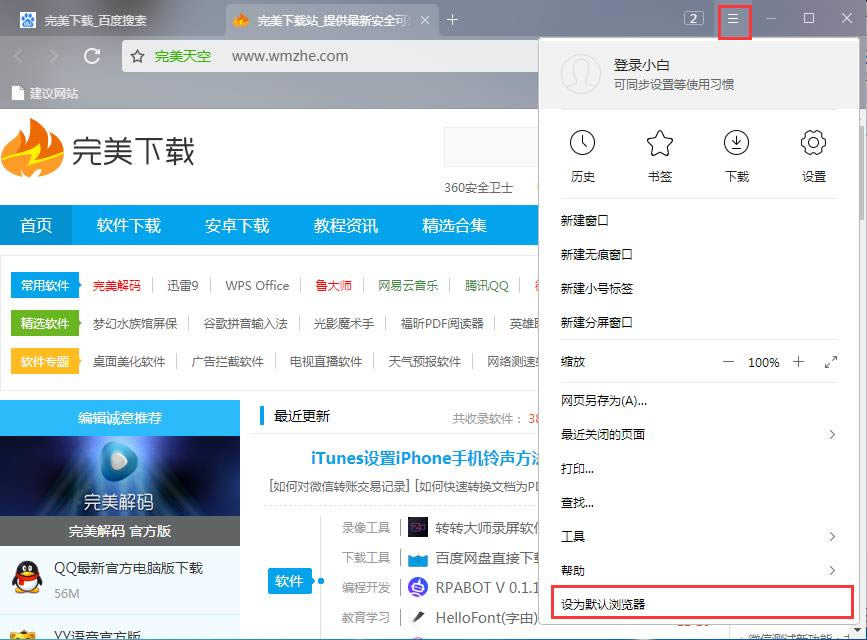
Task: Increase zoom with the plus button
Action: point(798,362)
